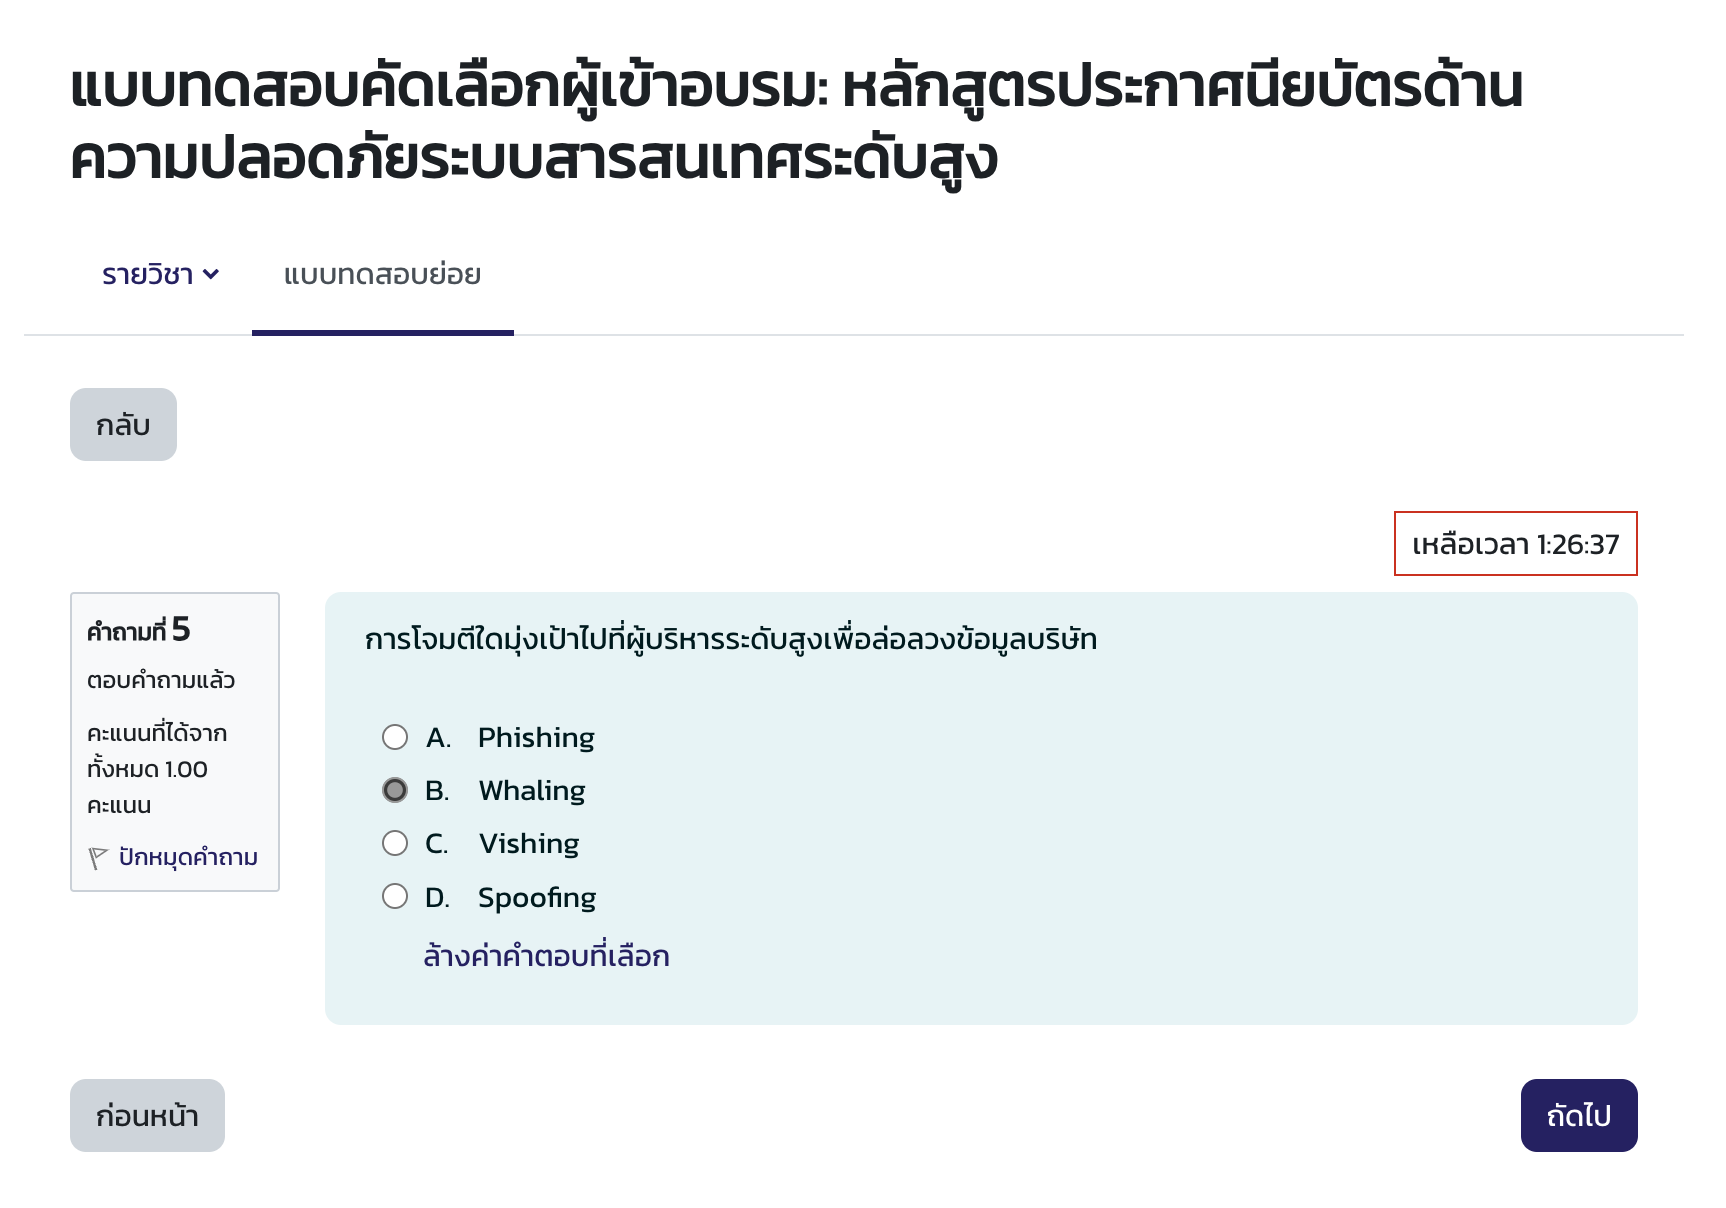Clear answer via ล้างค่าคำตอบที่เลือก link

546,956
